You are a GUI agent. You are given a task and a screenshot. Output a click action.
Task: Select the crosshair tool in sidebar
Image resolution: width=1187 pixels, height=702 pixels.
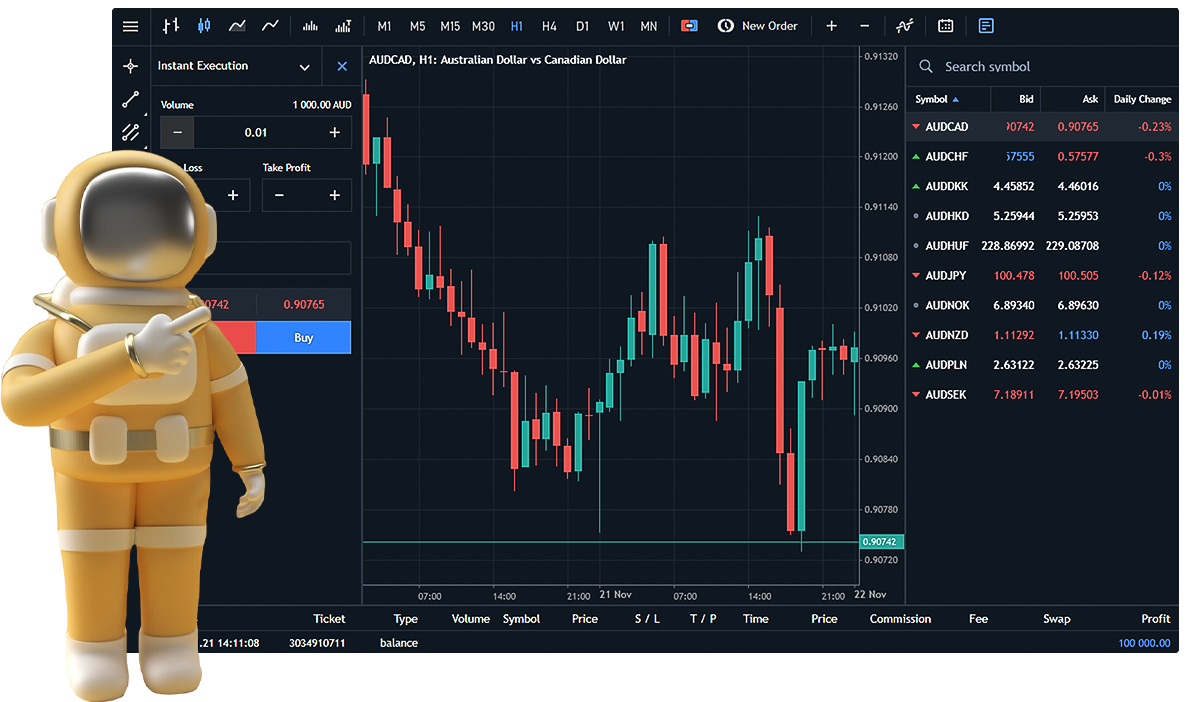[x=130, y=66]
